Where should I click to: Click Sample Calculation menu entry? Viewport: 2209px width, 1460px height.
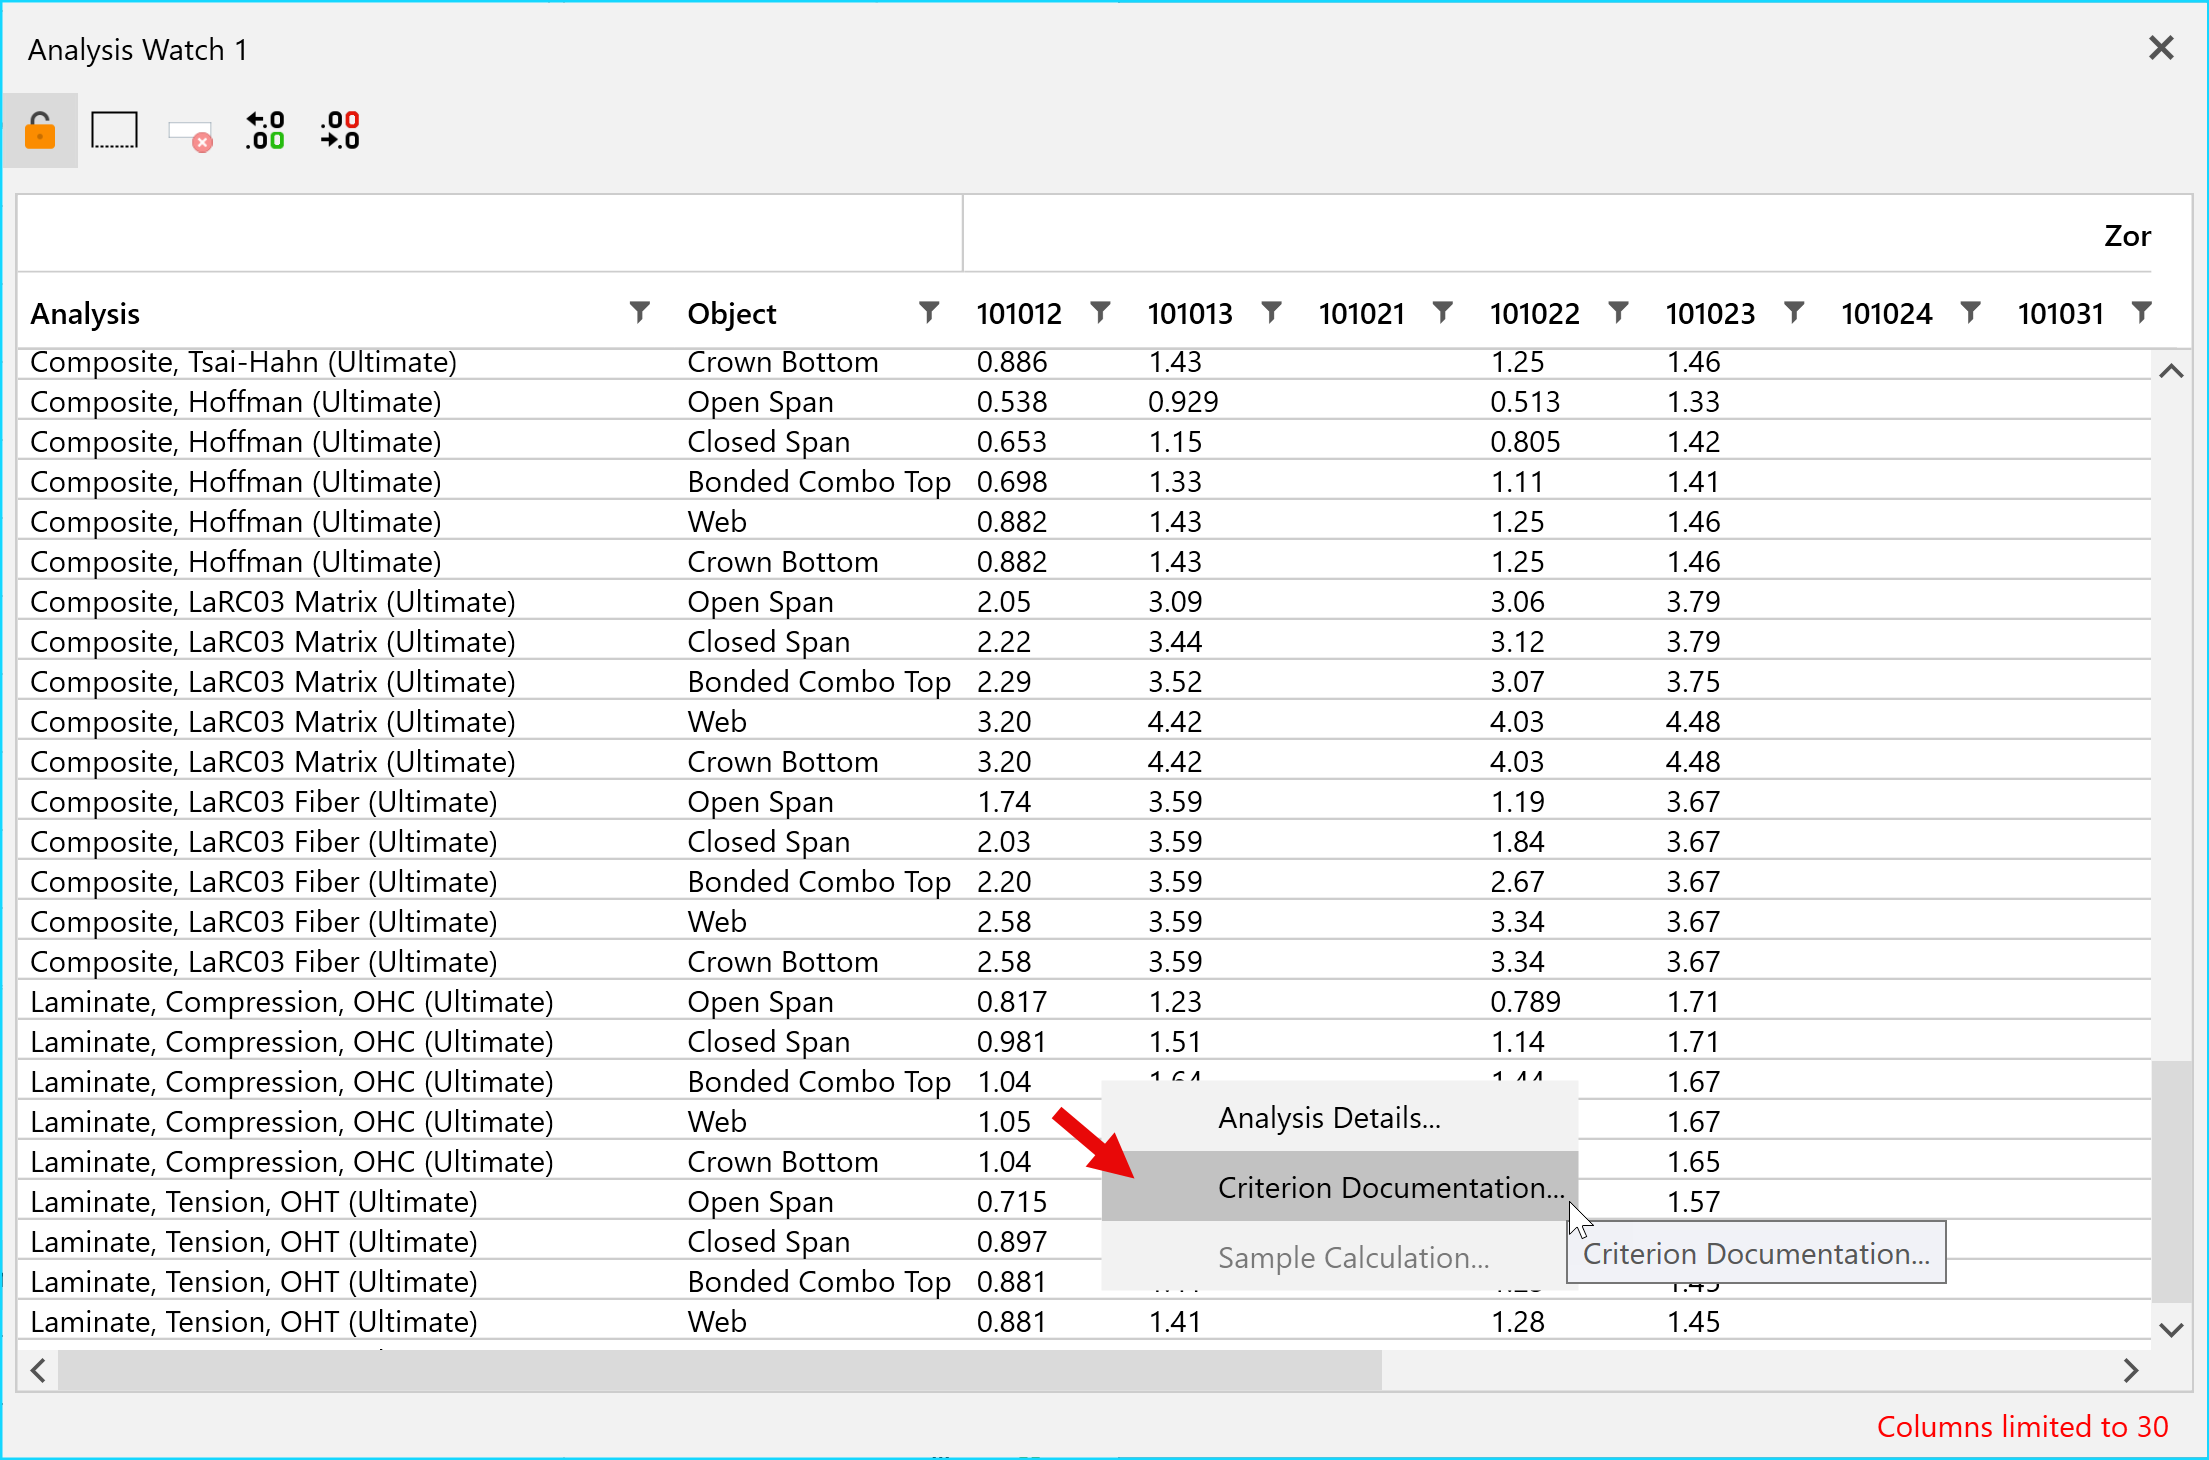click(1339, 1257)
